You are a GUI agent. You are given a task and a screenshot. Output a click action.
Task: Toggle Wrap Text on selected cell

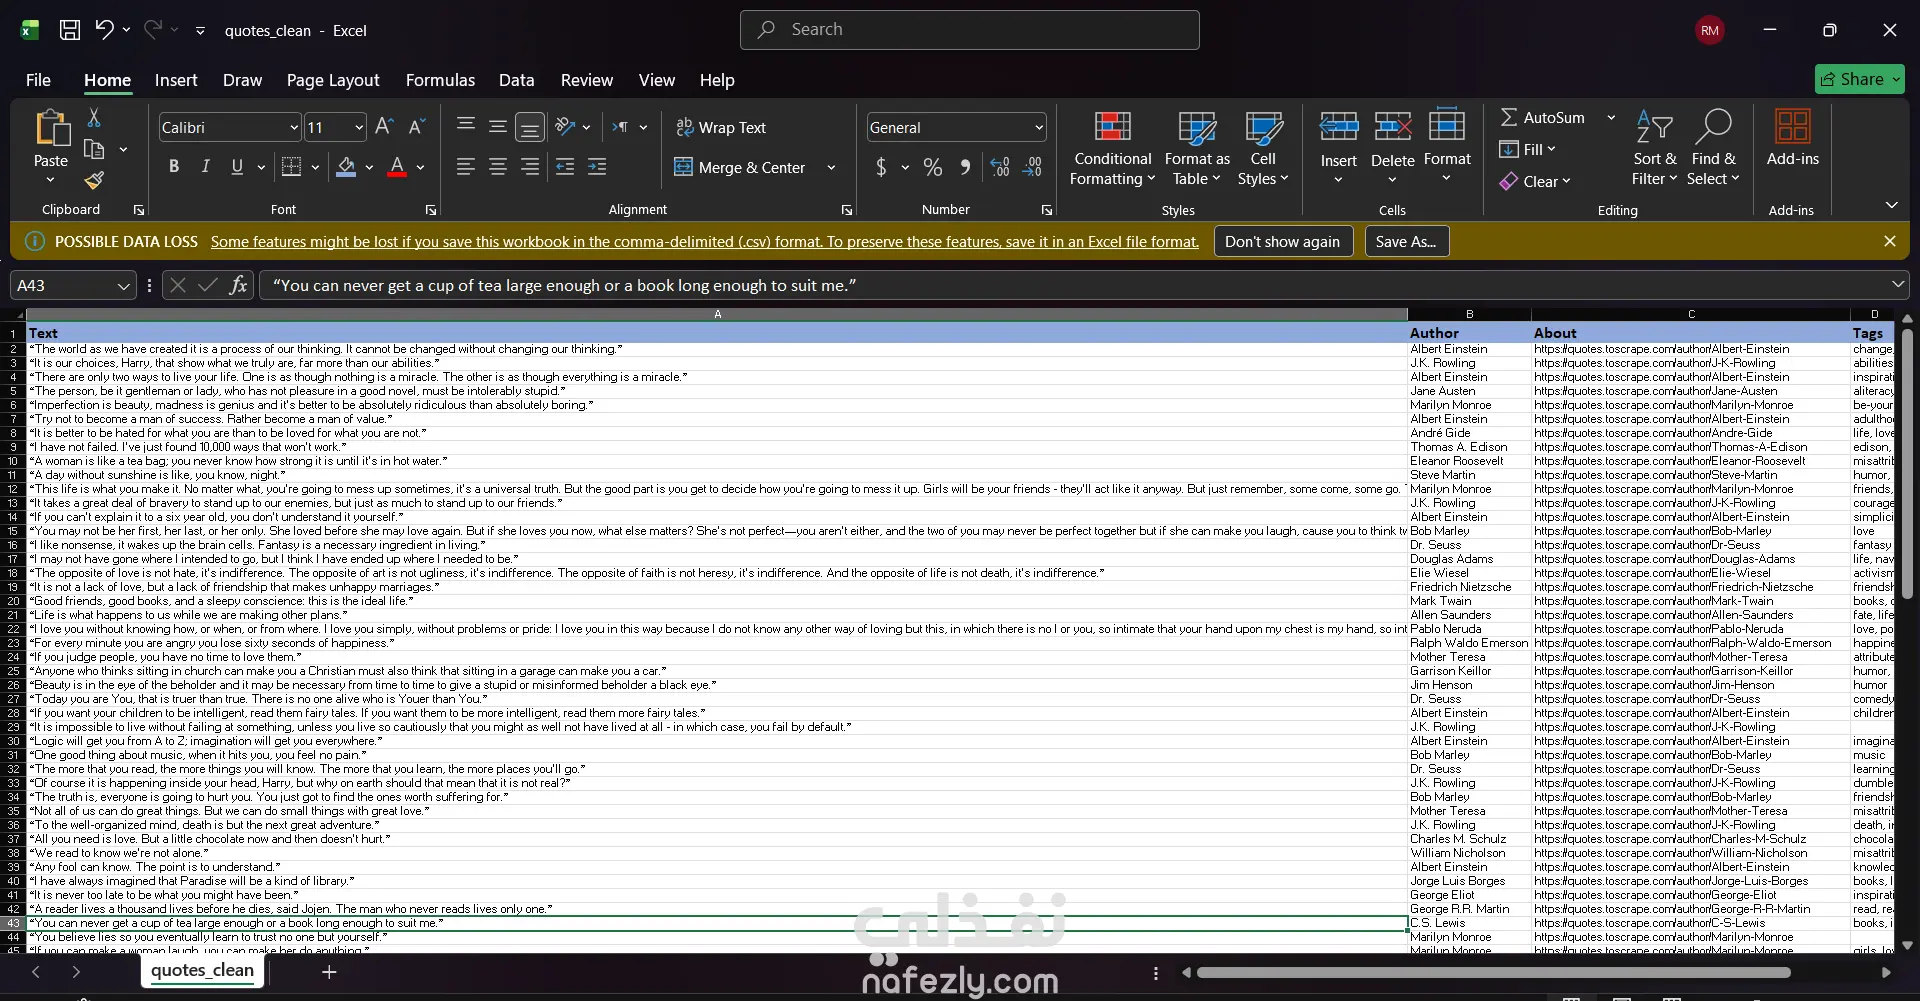pos(721,127)
